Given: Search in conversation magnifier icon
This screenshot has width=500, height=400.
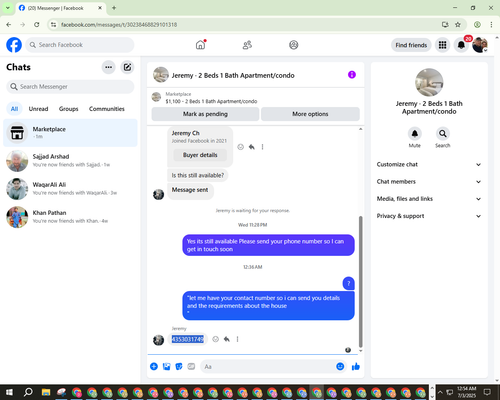Looking at the screenshot, I should (443, 133).
